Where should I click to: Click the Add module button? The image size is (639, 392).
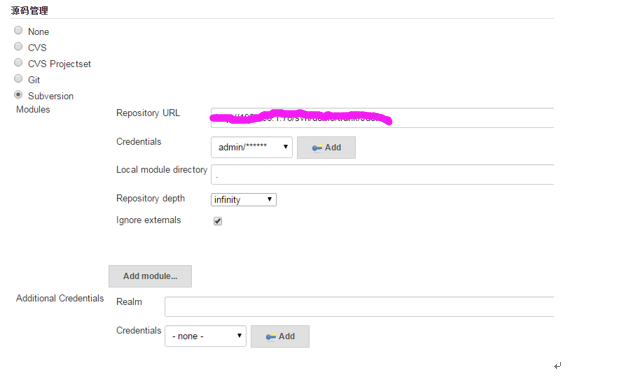coord(150,276)
